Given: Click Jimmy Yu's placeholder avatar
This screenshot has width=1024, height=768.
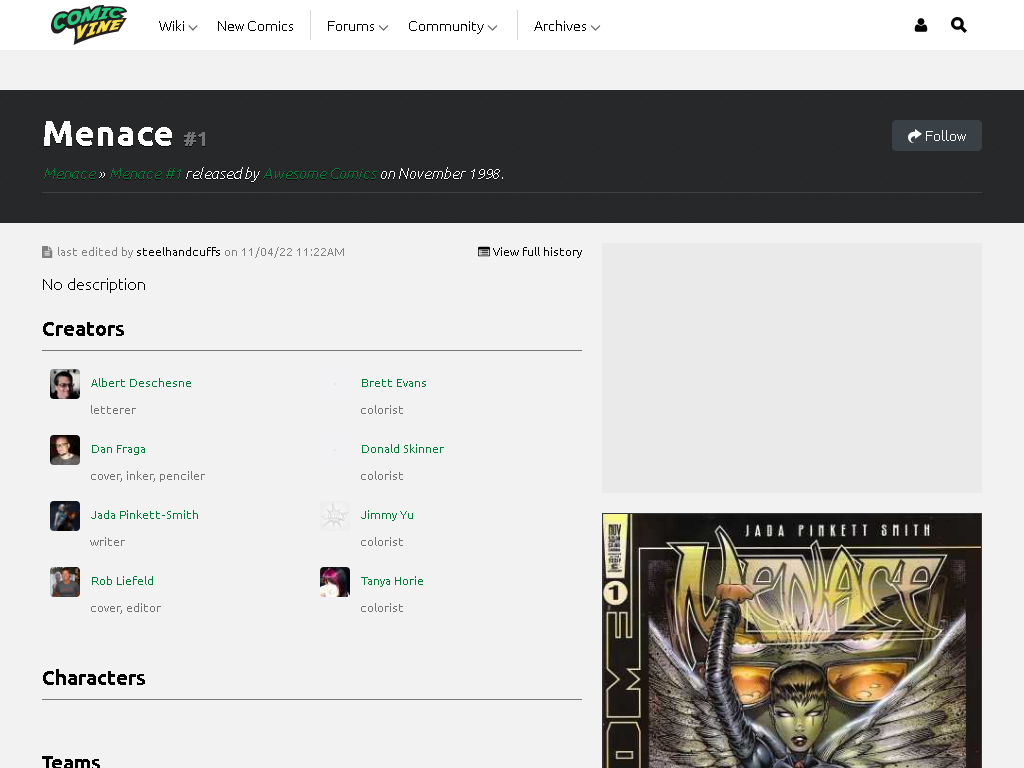Looking at the screenshot, I should tap(335, 516).
